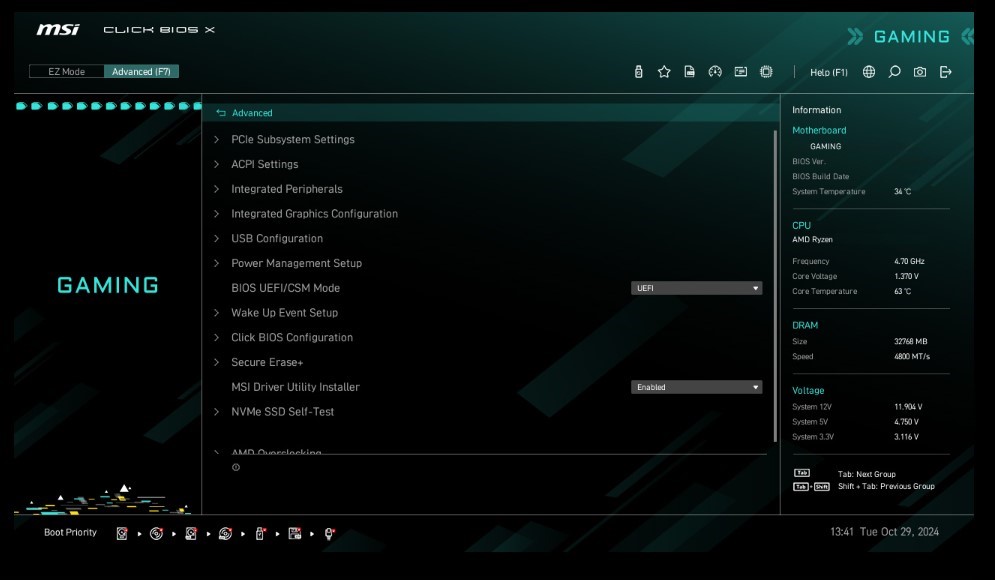The height and width of the screenshot is (580, 995).
Task: Open the BIOS UEFI/CSM Mode dropdown
Action: click(x=696, y=288)
